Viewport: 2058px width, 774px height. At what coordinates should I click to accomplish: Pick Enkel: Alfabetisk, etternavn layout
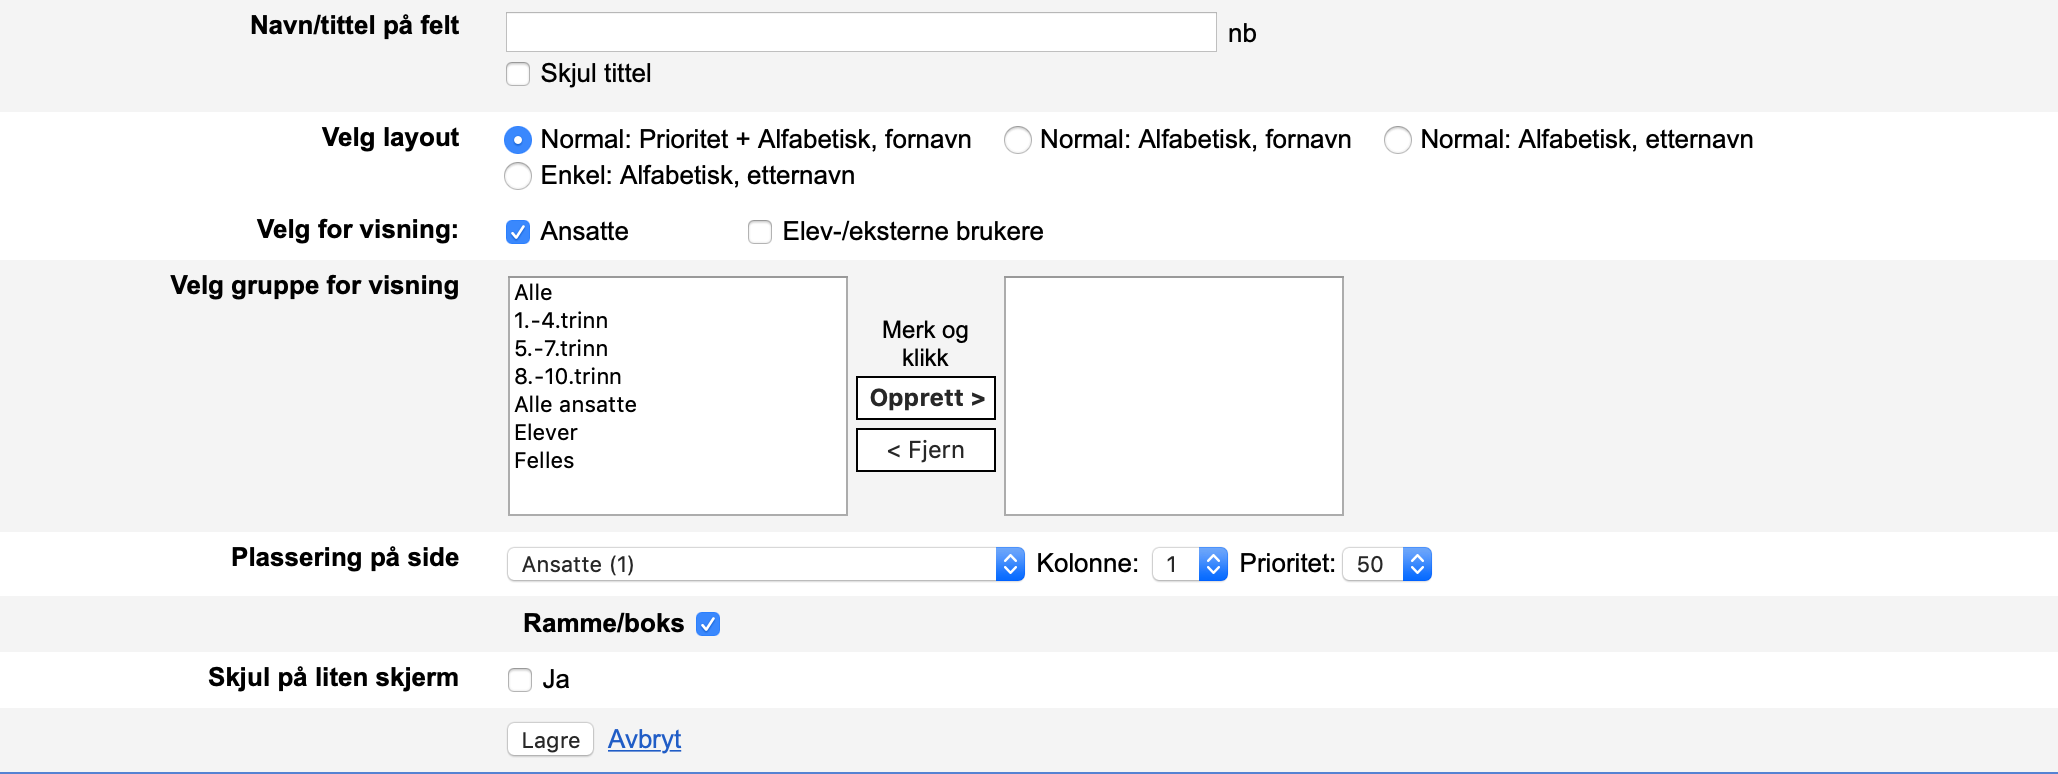518,176
